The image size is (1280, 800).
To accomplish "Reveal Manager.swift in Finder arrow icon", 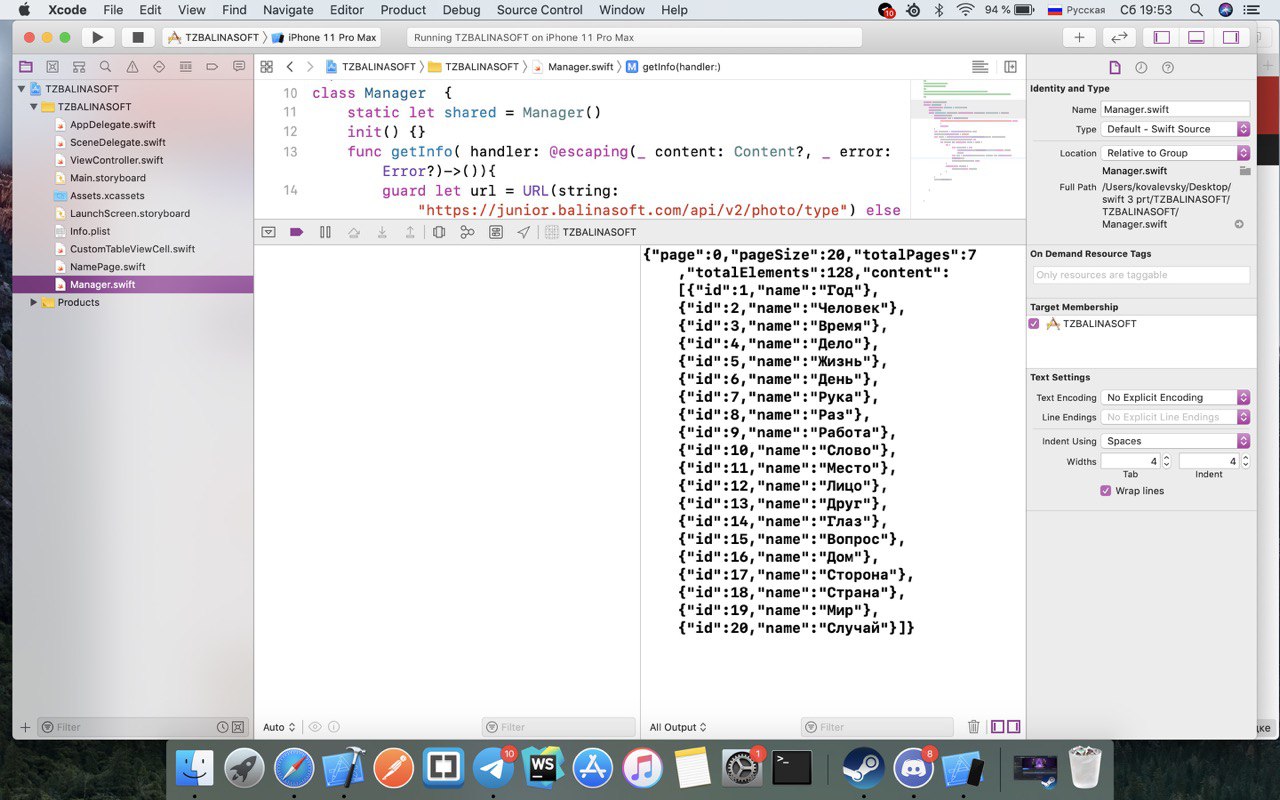I will [1239, 224].
